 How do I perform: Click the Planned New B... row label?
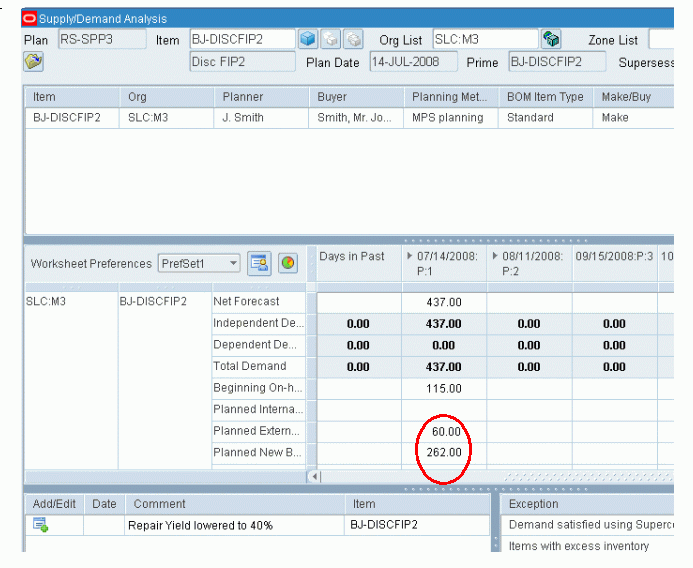coord(259,453)
